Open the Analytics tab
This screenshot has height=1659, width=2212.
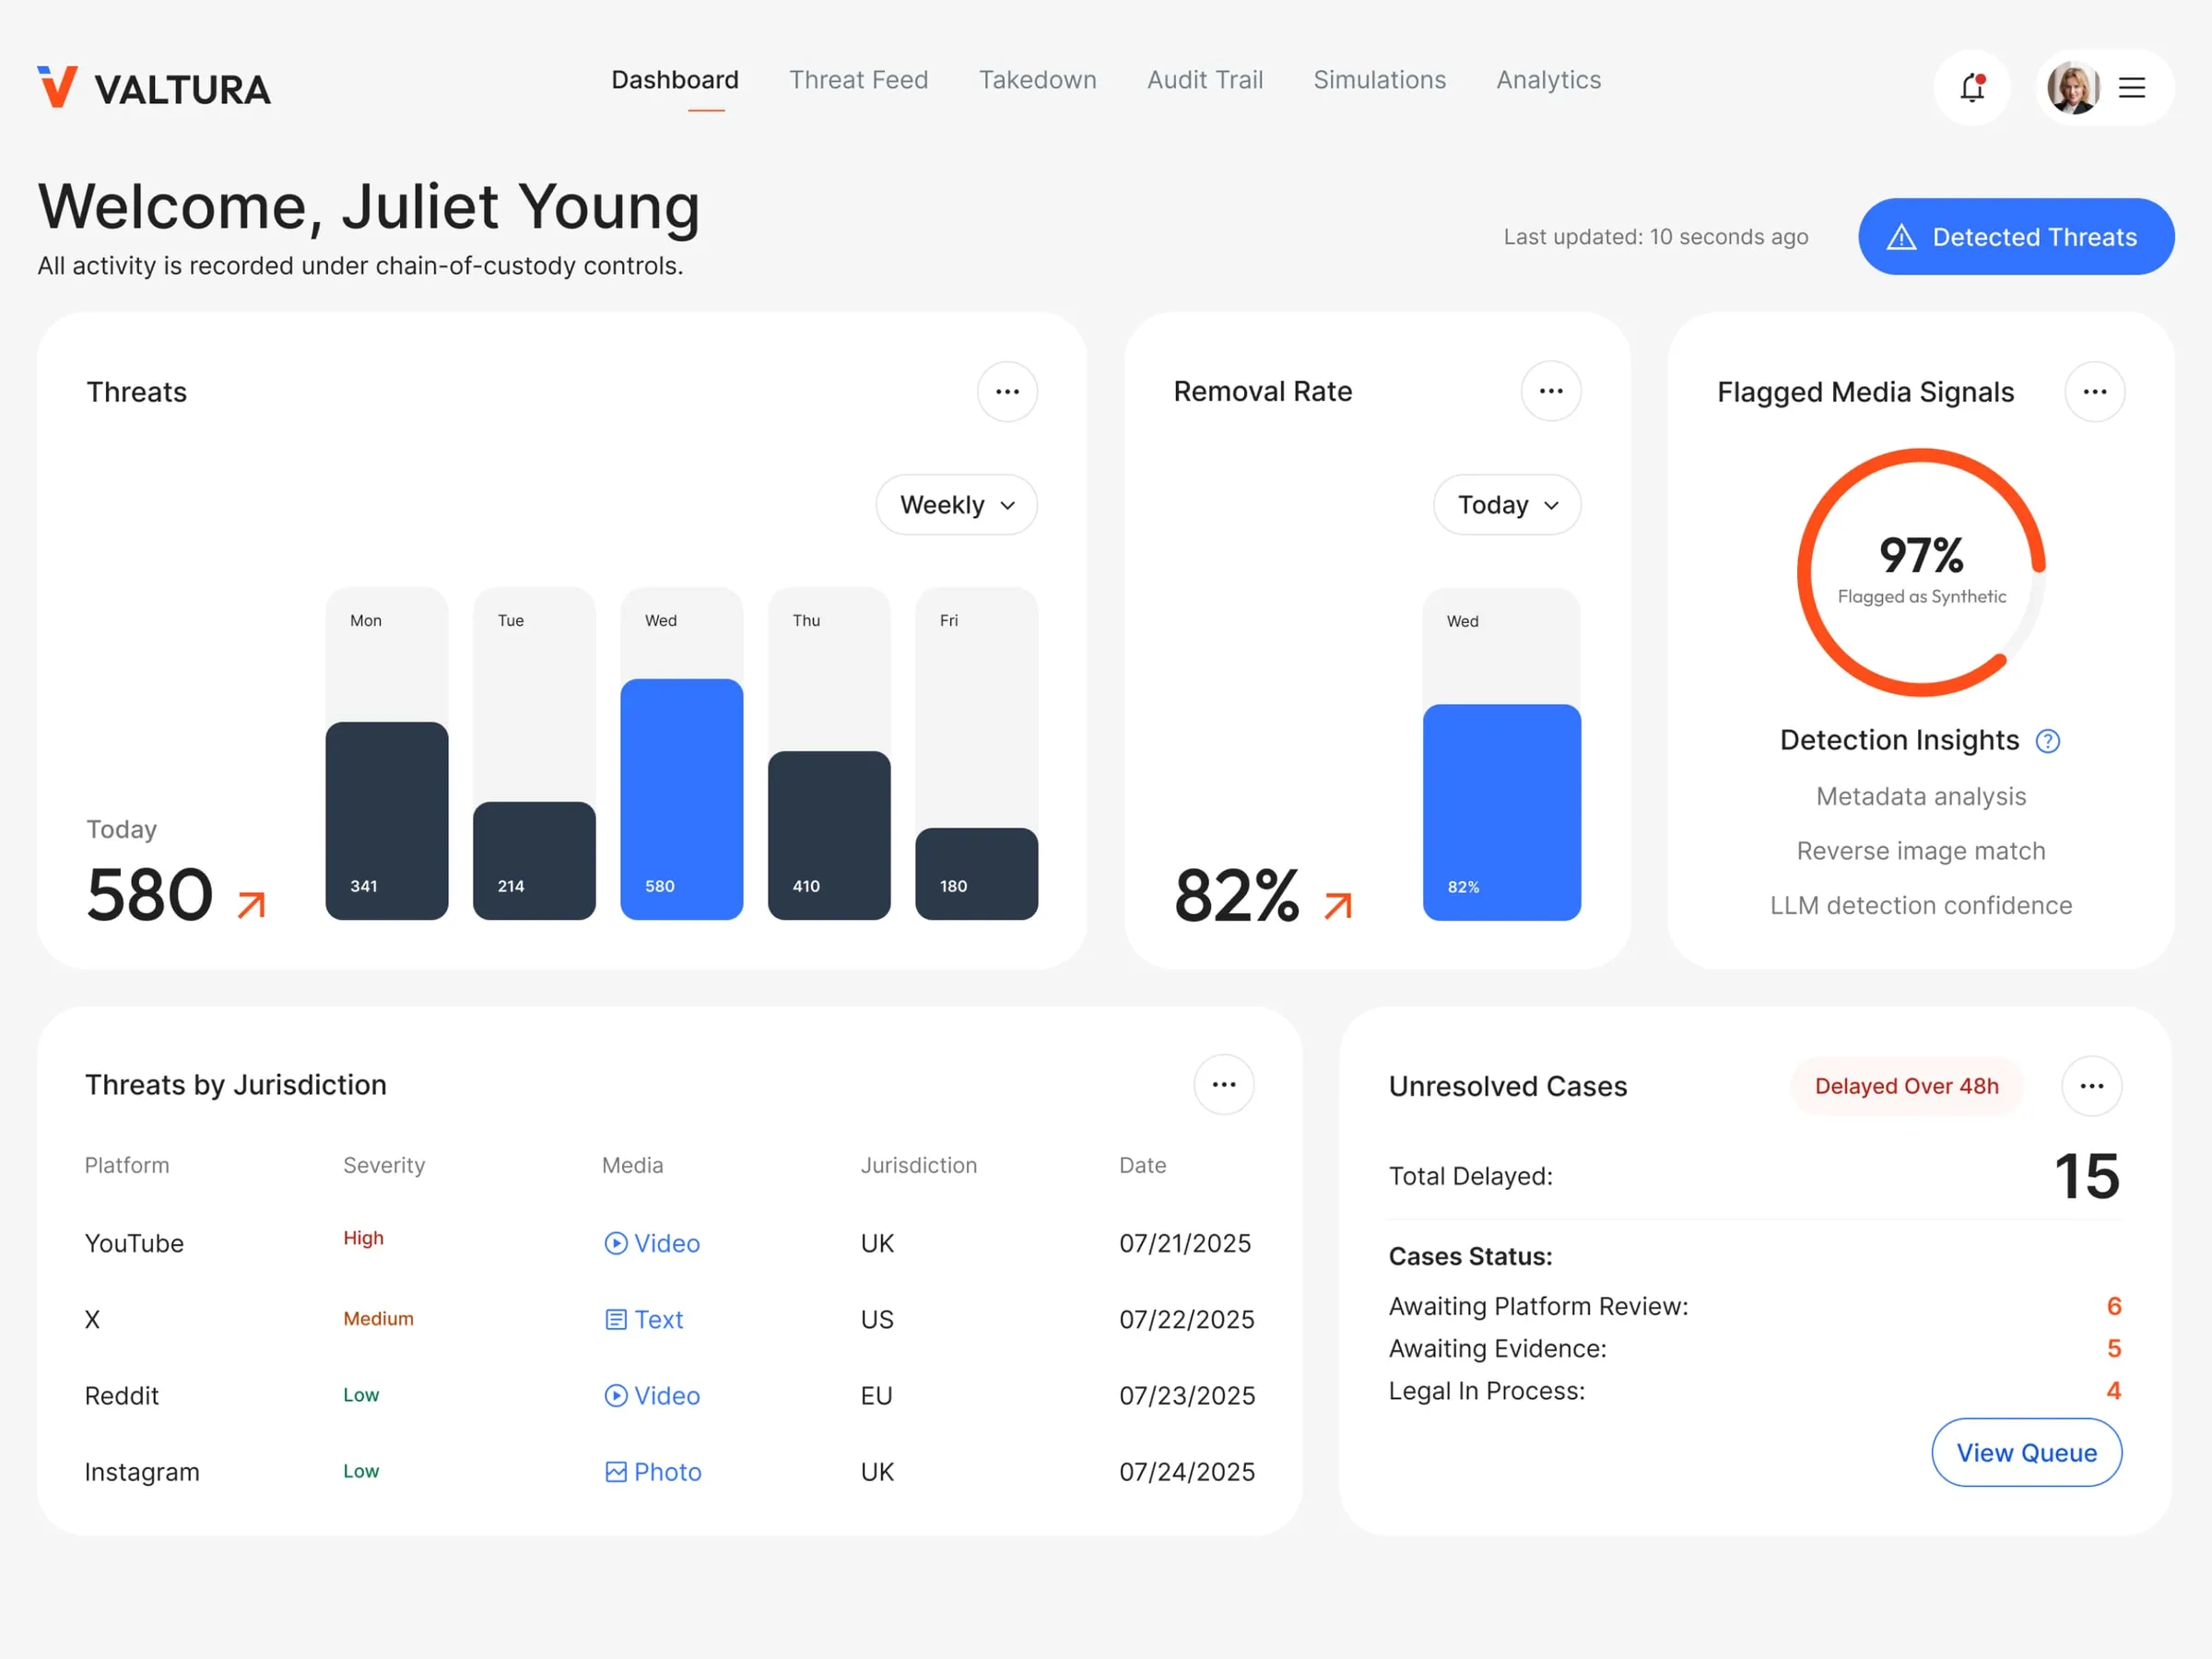tap(1549, 80)
